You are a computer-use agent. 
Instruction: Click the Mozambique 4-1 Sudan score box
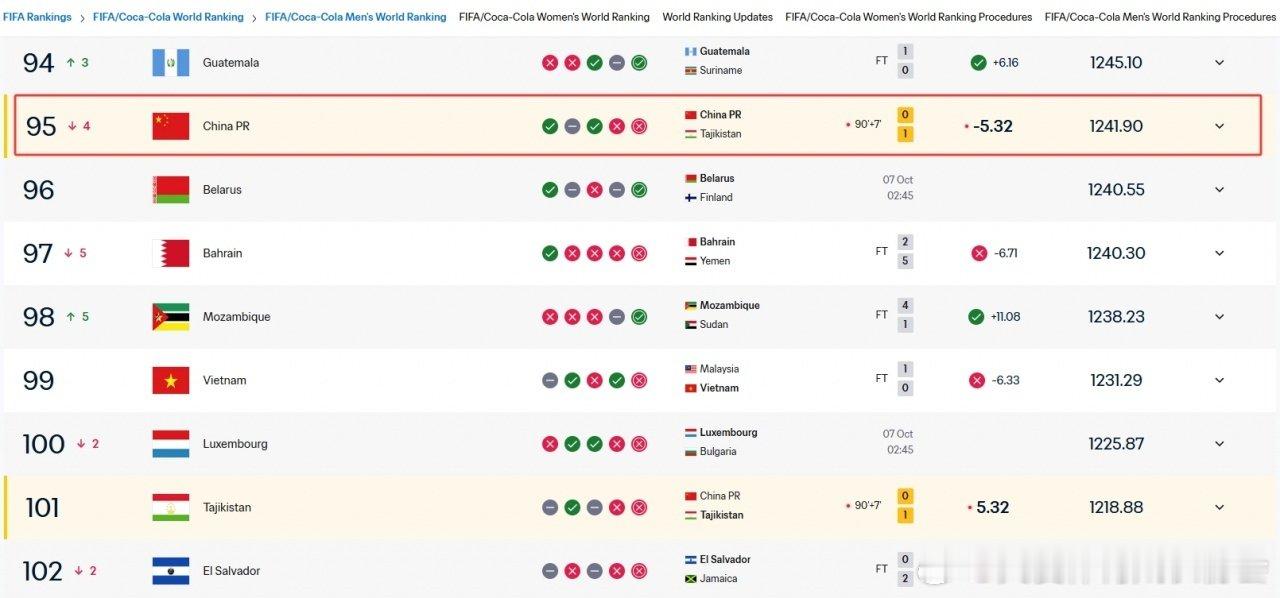(905, 315)
